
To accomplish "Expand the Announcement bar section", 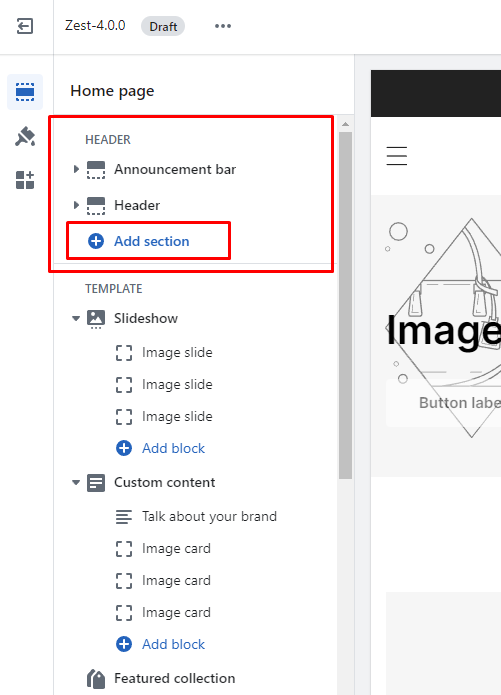I will click(76, 169).
